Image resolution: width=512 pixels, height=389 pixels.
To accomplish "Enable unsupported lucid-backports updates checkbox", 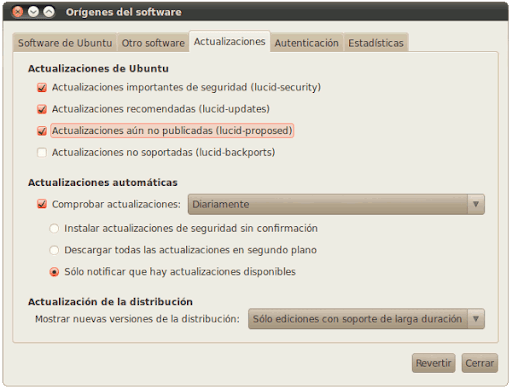I will point(42,152).
